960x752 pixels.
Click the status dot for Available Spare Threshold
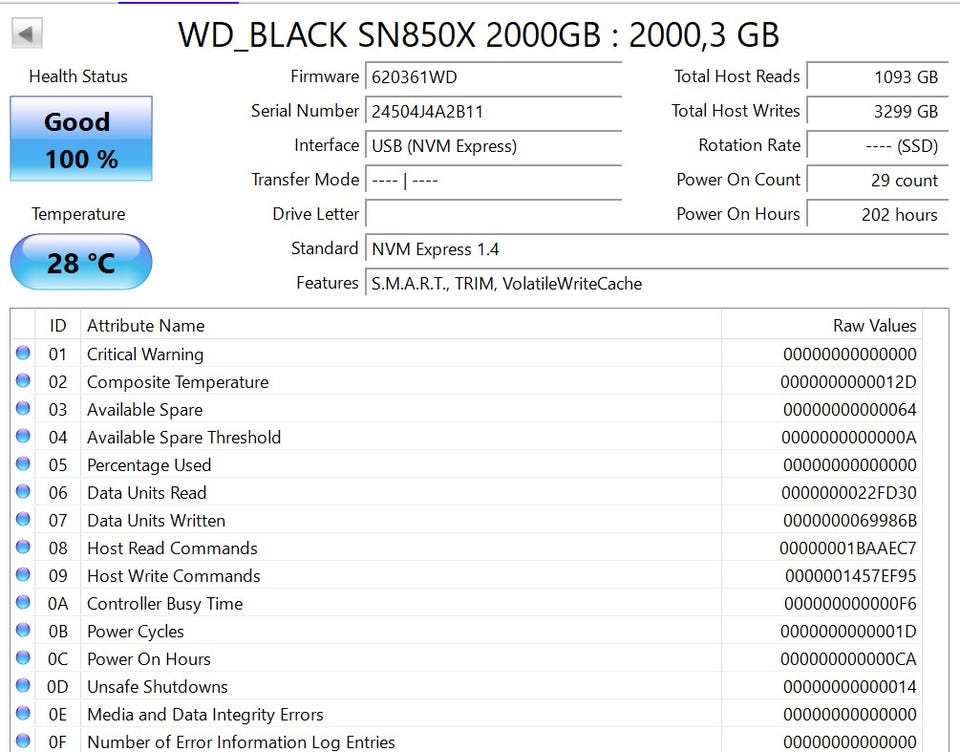click(x=23, y=435)
